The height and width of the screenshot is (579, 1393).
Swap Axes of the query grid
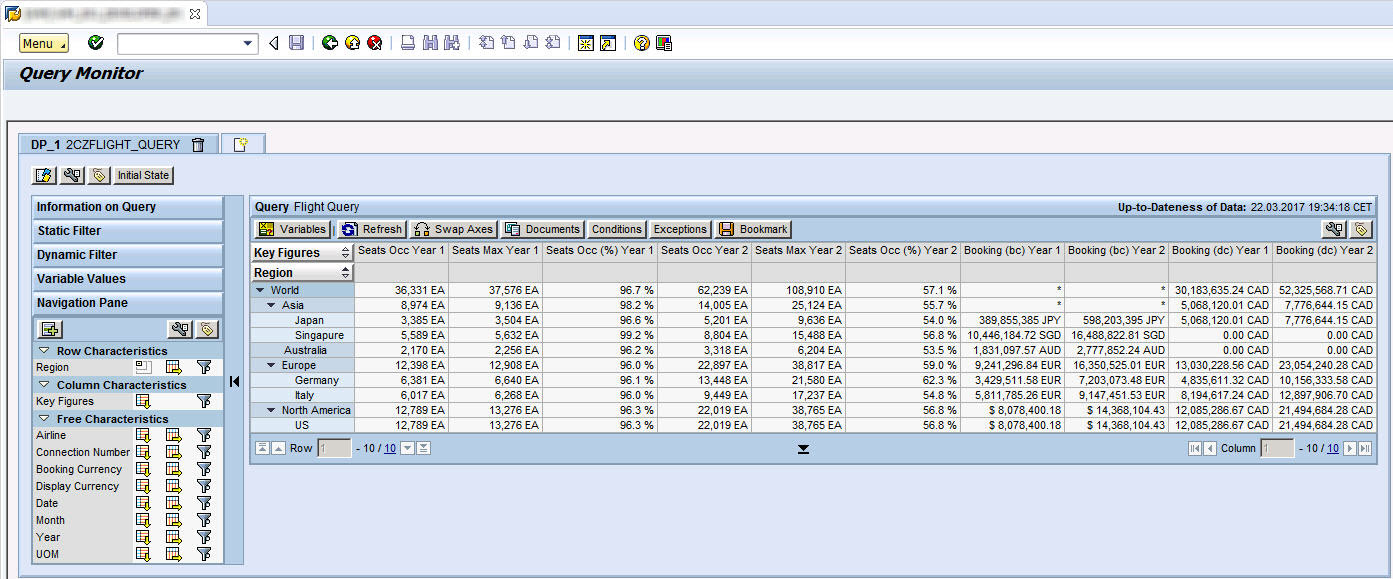click(452, 229)
